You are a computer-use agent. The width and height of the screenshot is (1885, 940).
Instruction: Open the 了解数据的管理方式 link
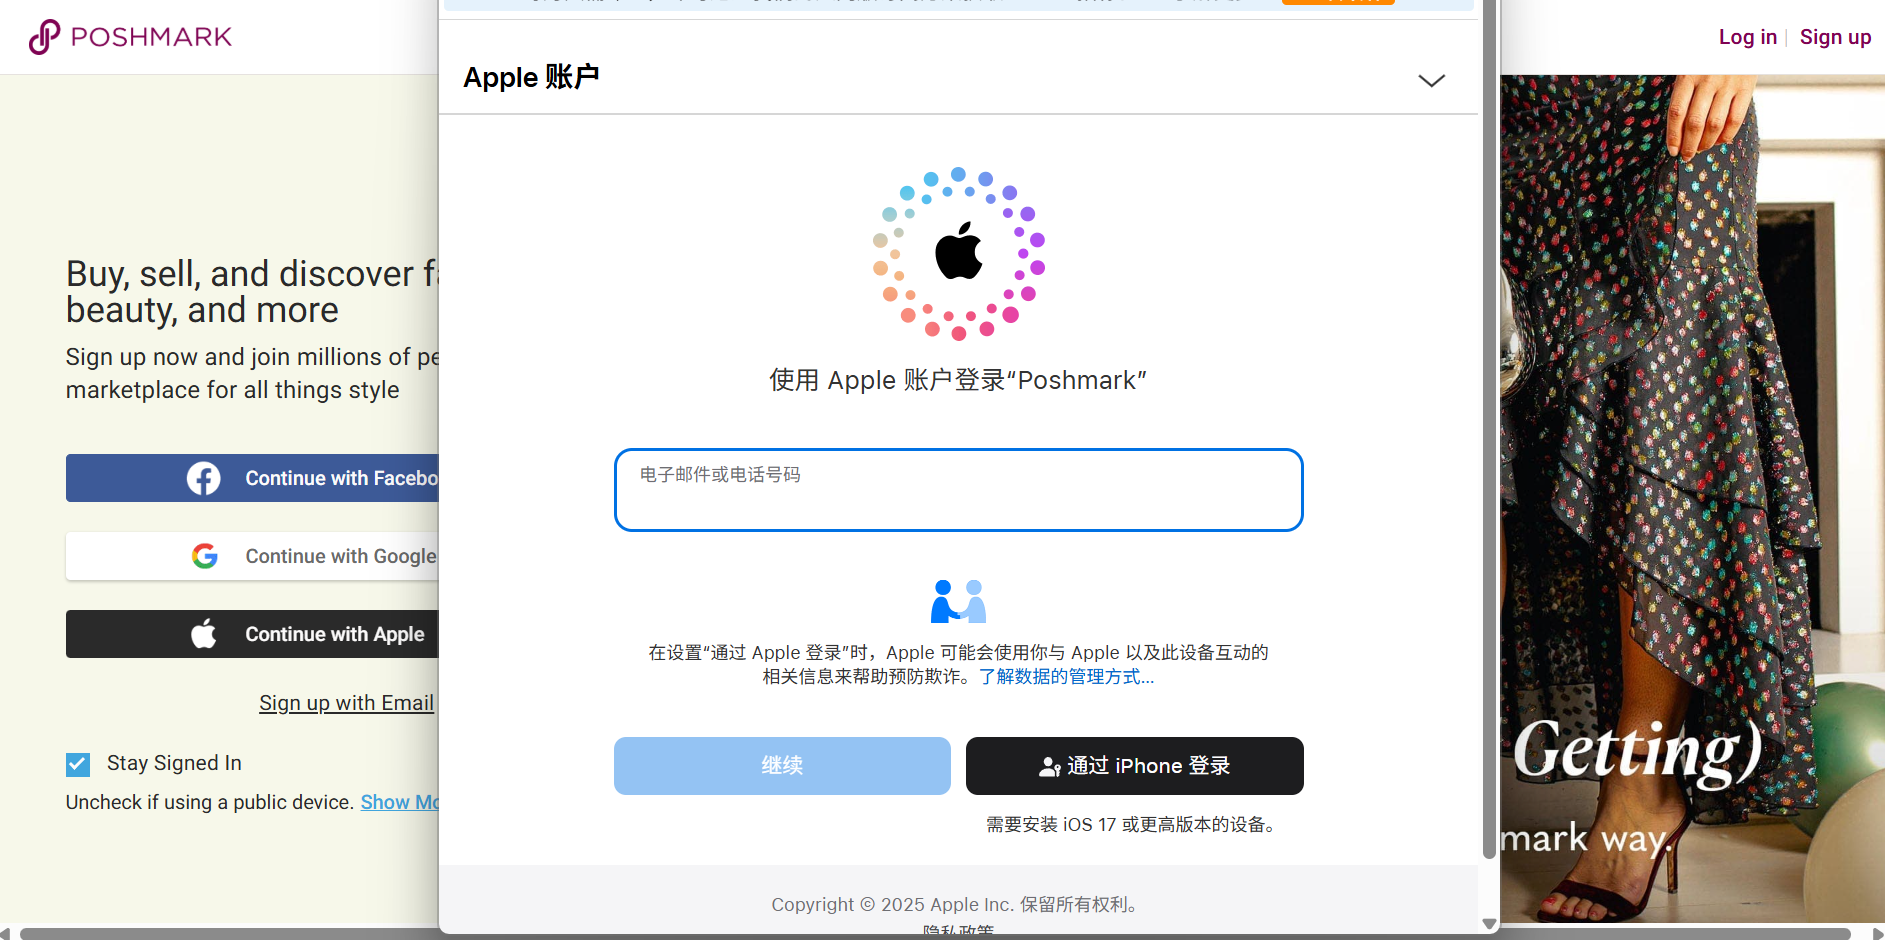point(1065,677)
